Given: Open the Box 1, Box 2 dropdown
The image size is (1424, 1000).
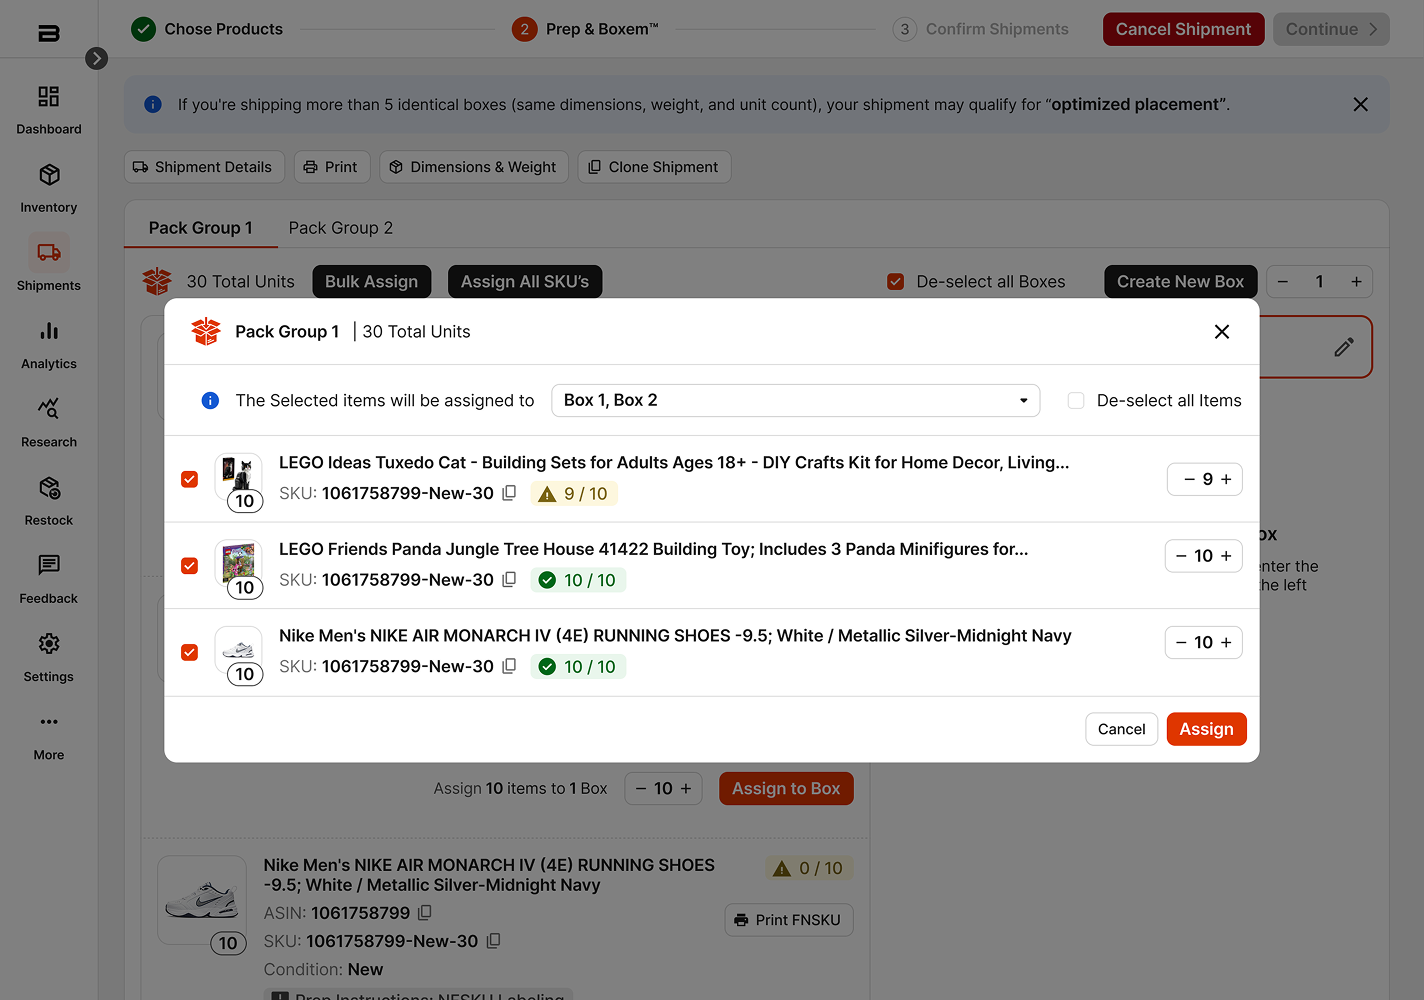Looking at the screenshot, I should (x=796, y=401).
